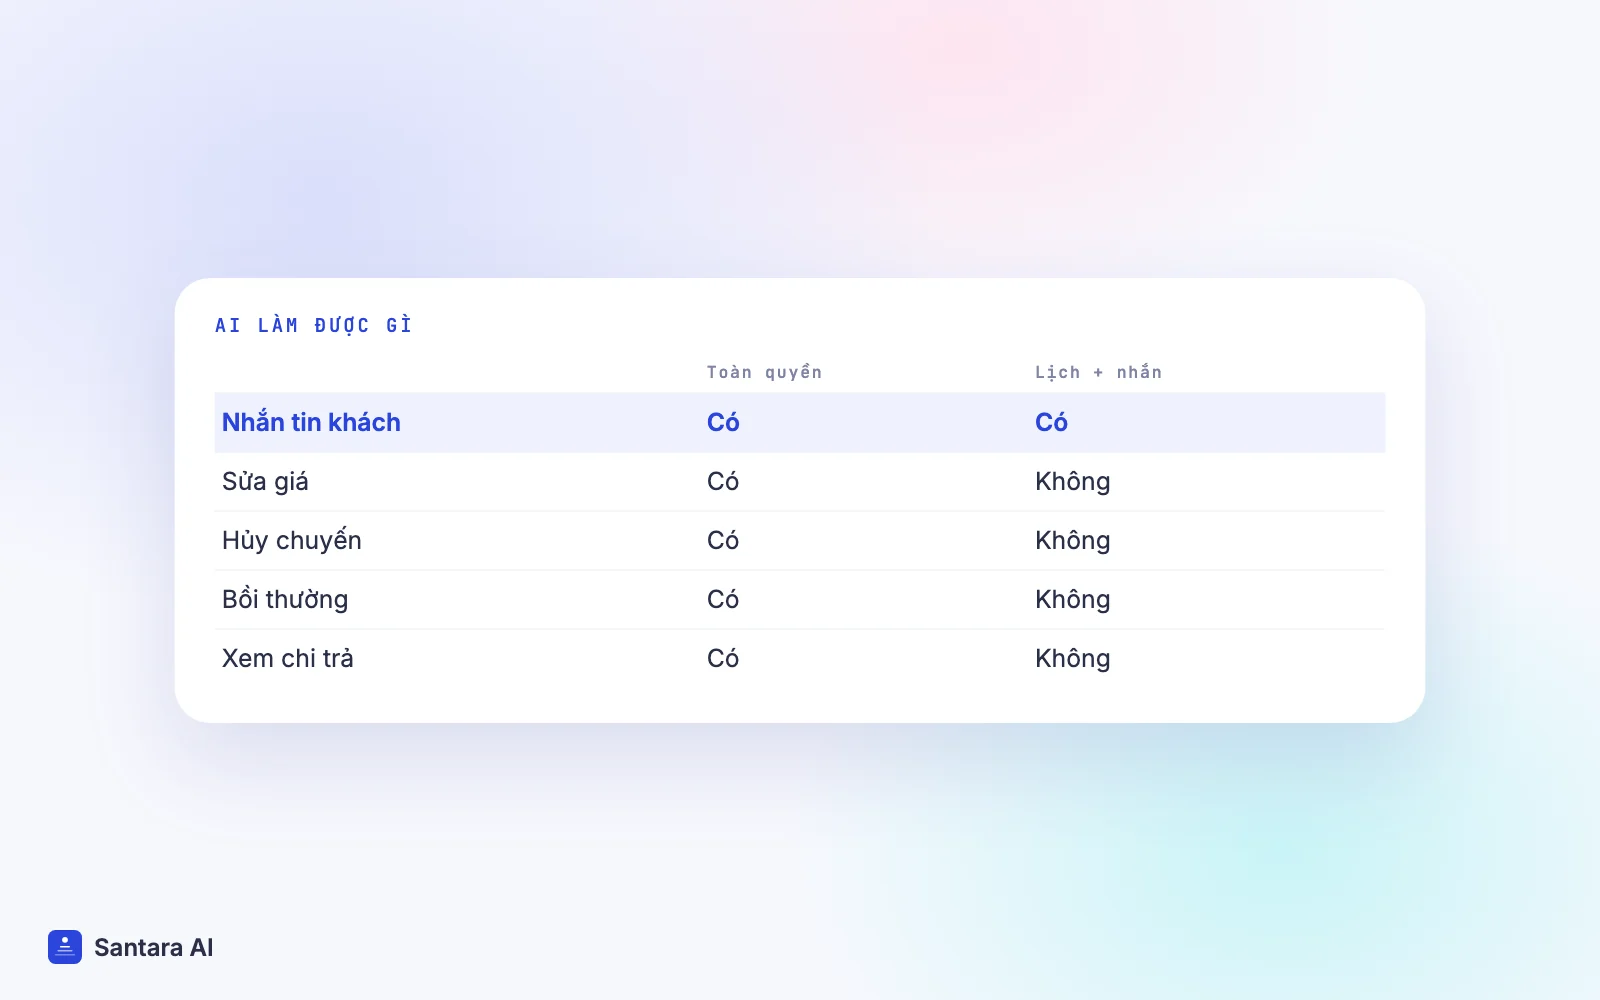Click the Santara AI brand name
Viewport: 1600px width, 1000px height.
pyautogui.click(x=154, y=948)
